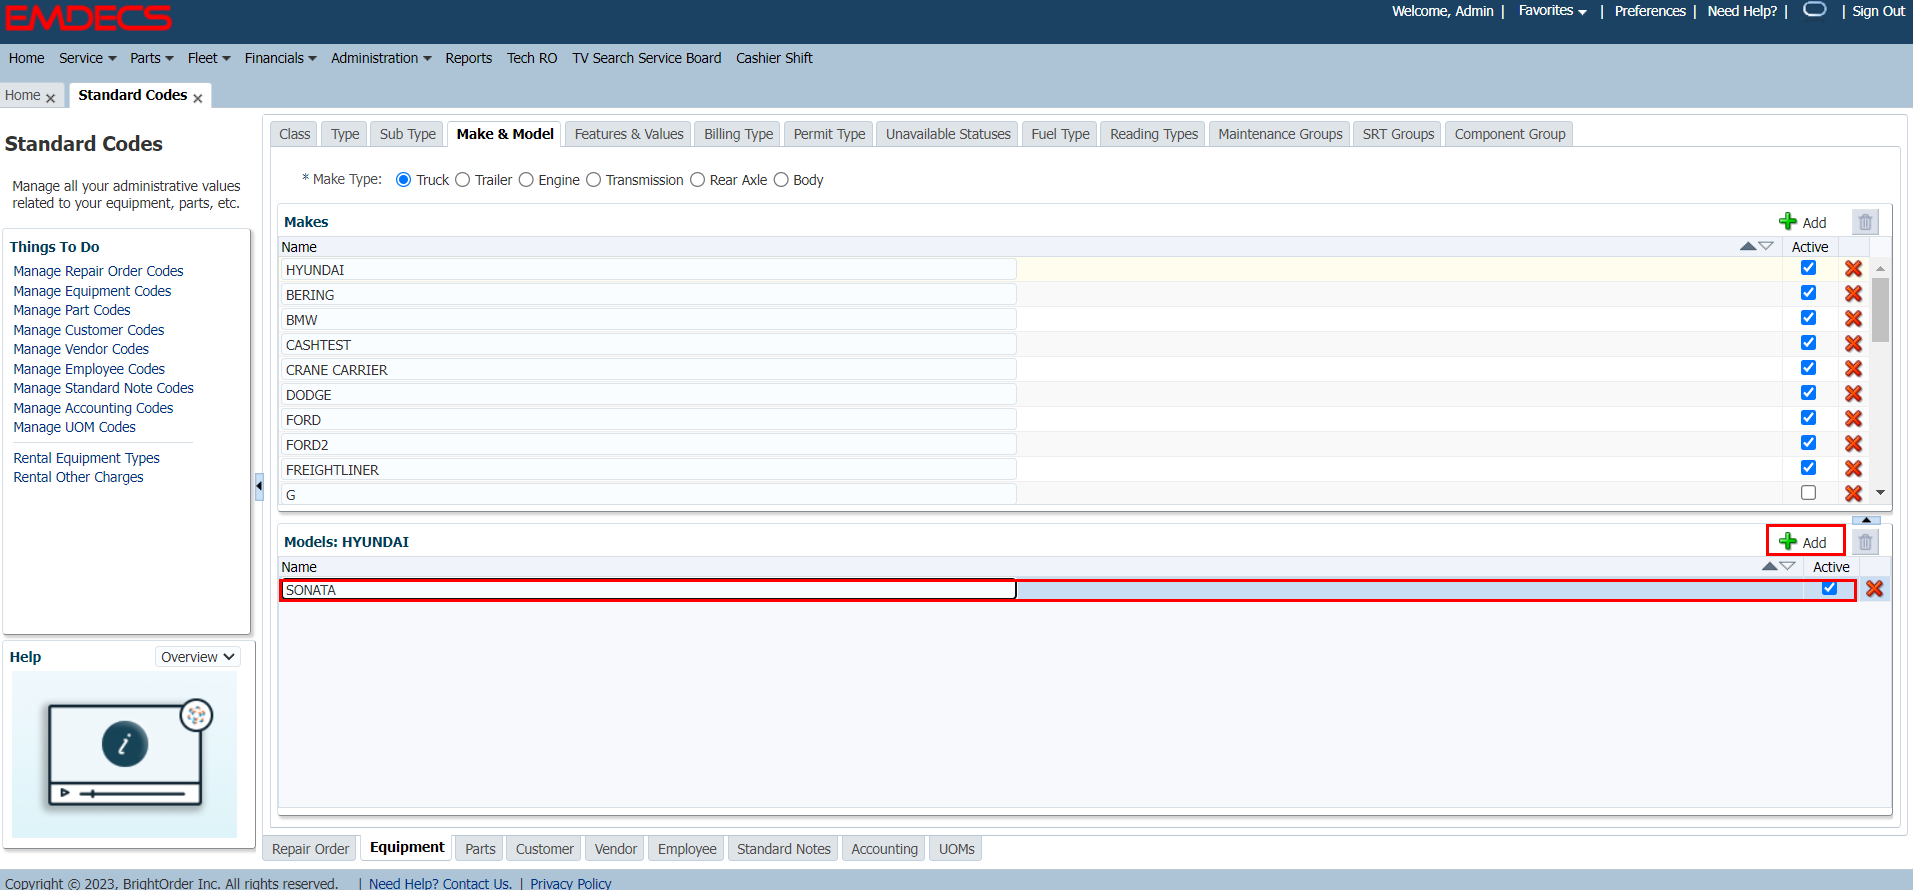Screen dimensions: 1913x890
Task: Sign out of the application
Action: click(x=1878, y=11)
